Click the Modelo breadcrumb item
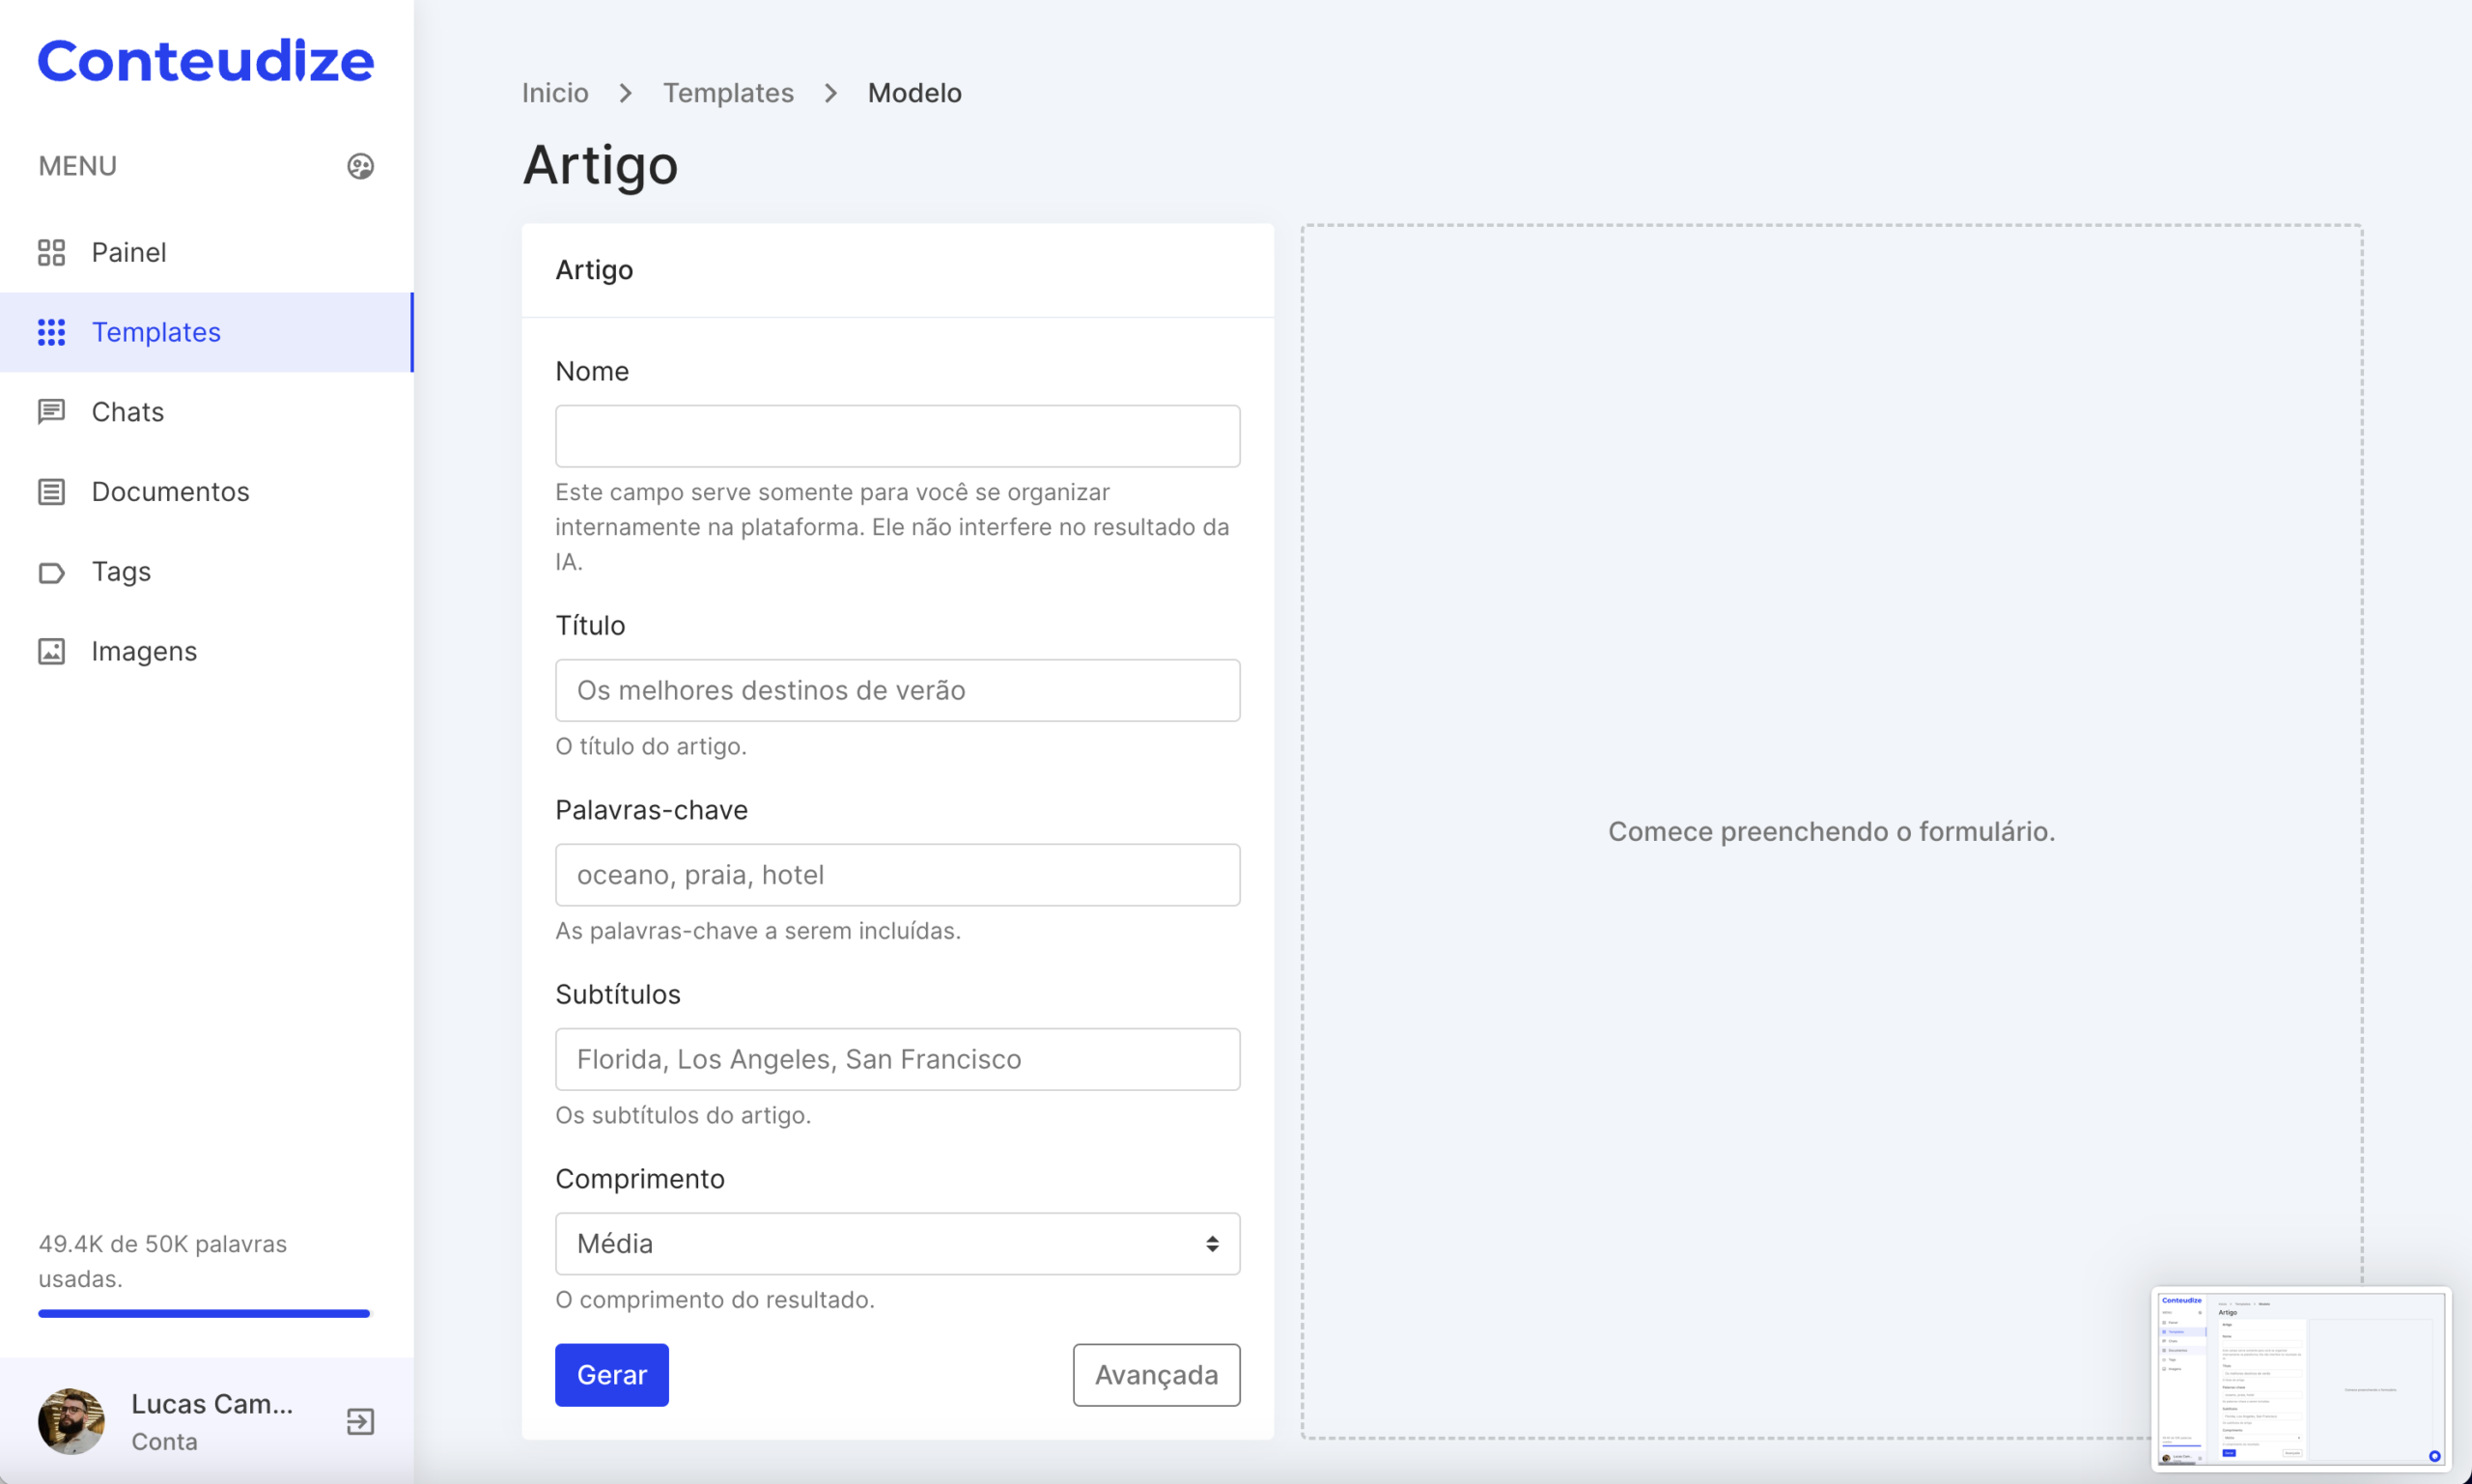Image resolution: width=2472 pixels, height=1484 pixels. tap(914, 92)
